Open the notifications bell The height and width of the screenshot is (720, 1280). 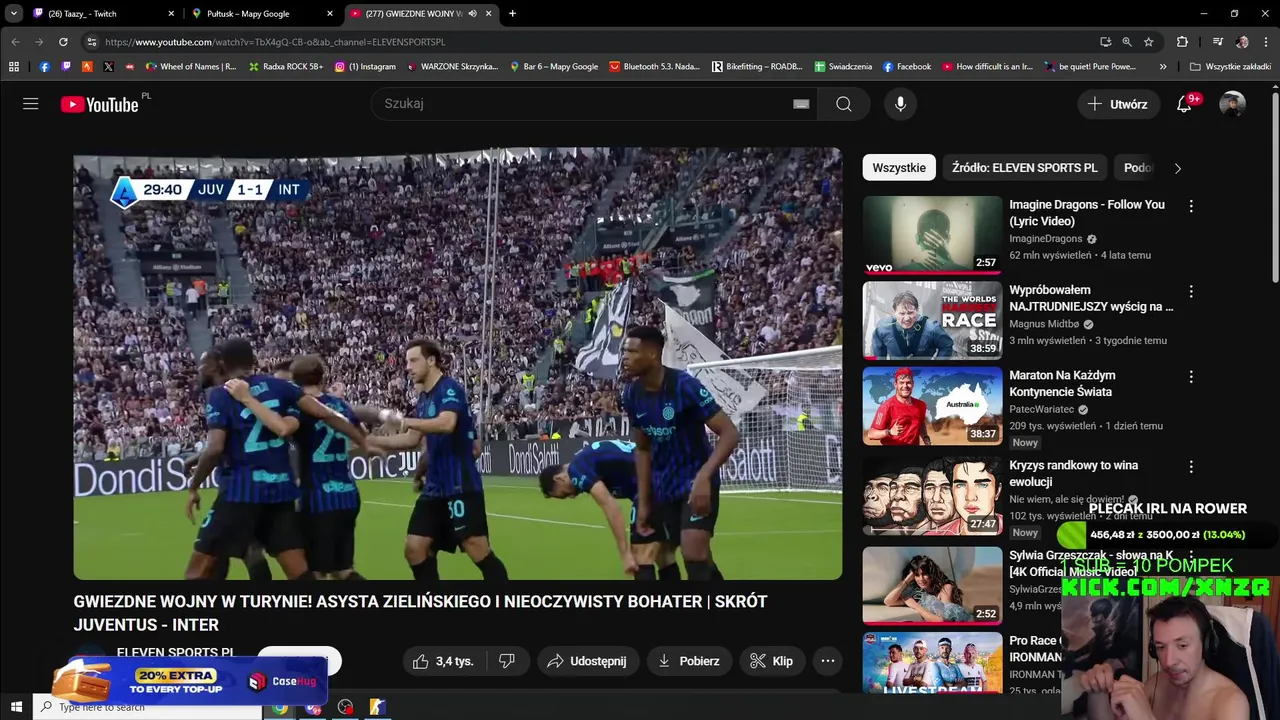pos(1184,104)
